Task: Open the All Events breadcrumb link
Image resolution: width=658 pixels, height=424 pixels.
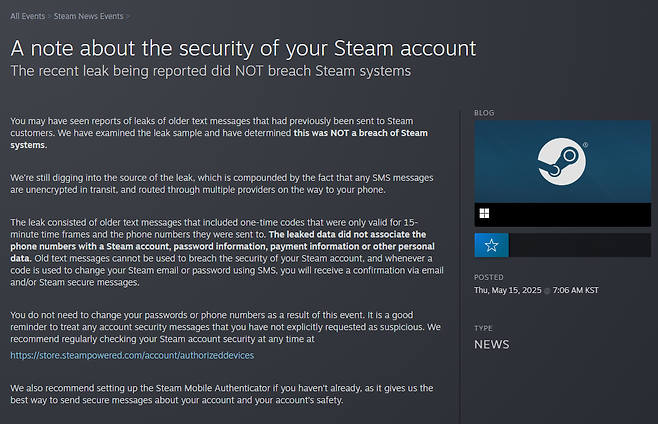Action: 32,17
